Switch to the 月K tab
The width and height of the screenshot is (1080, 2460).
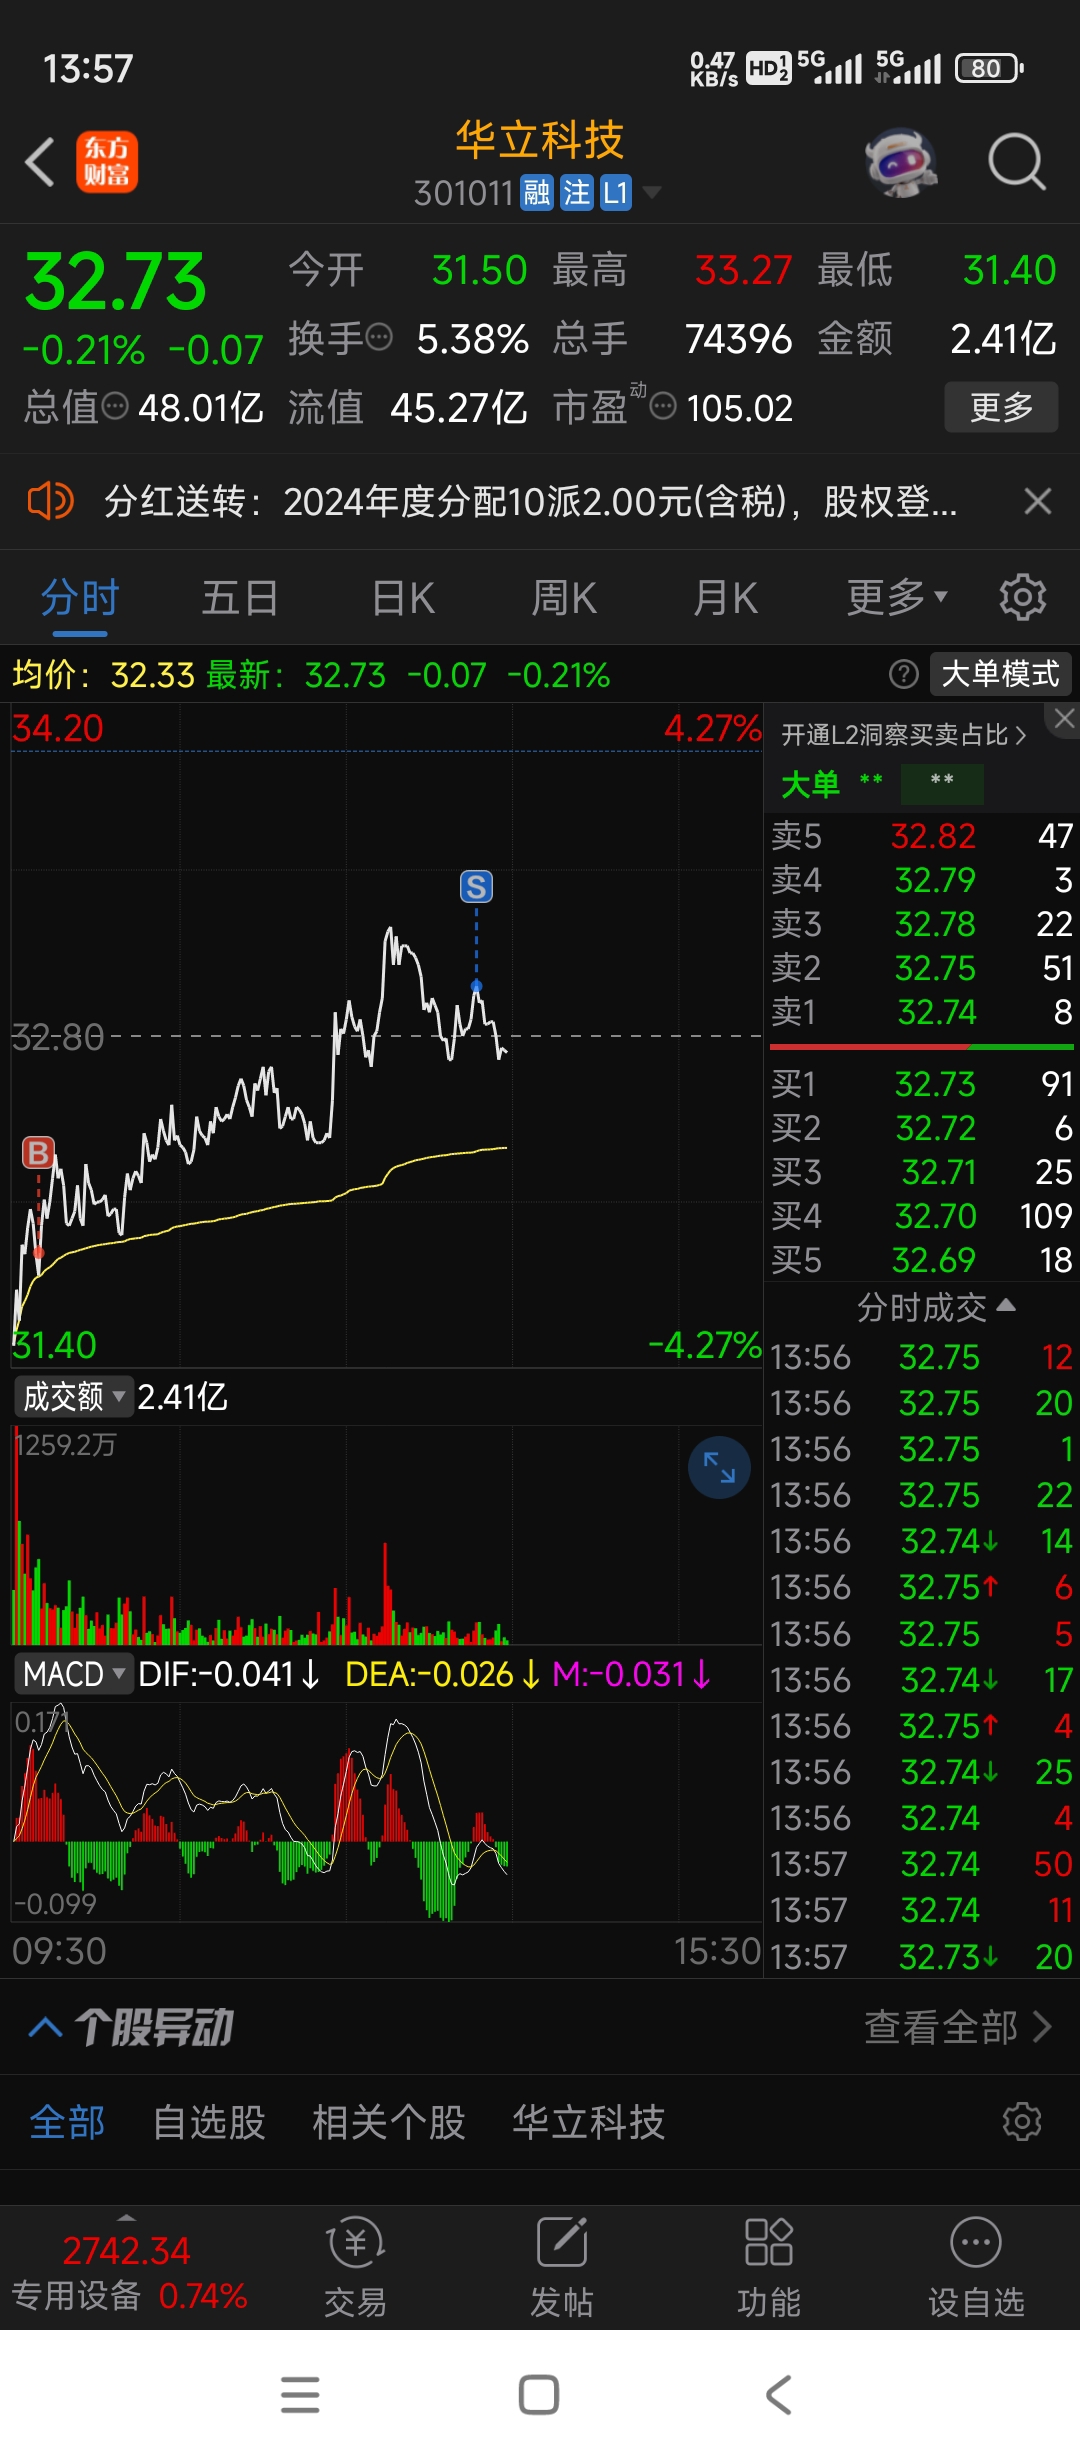click(726, 598)
